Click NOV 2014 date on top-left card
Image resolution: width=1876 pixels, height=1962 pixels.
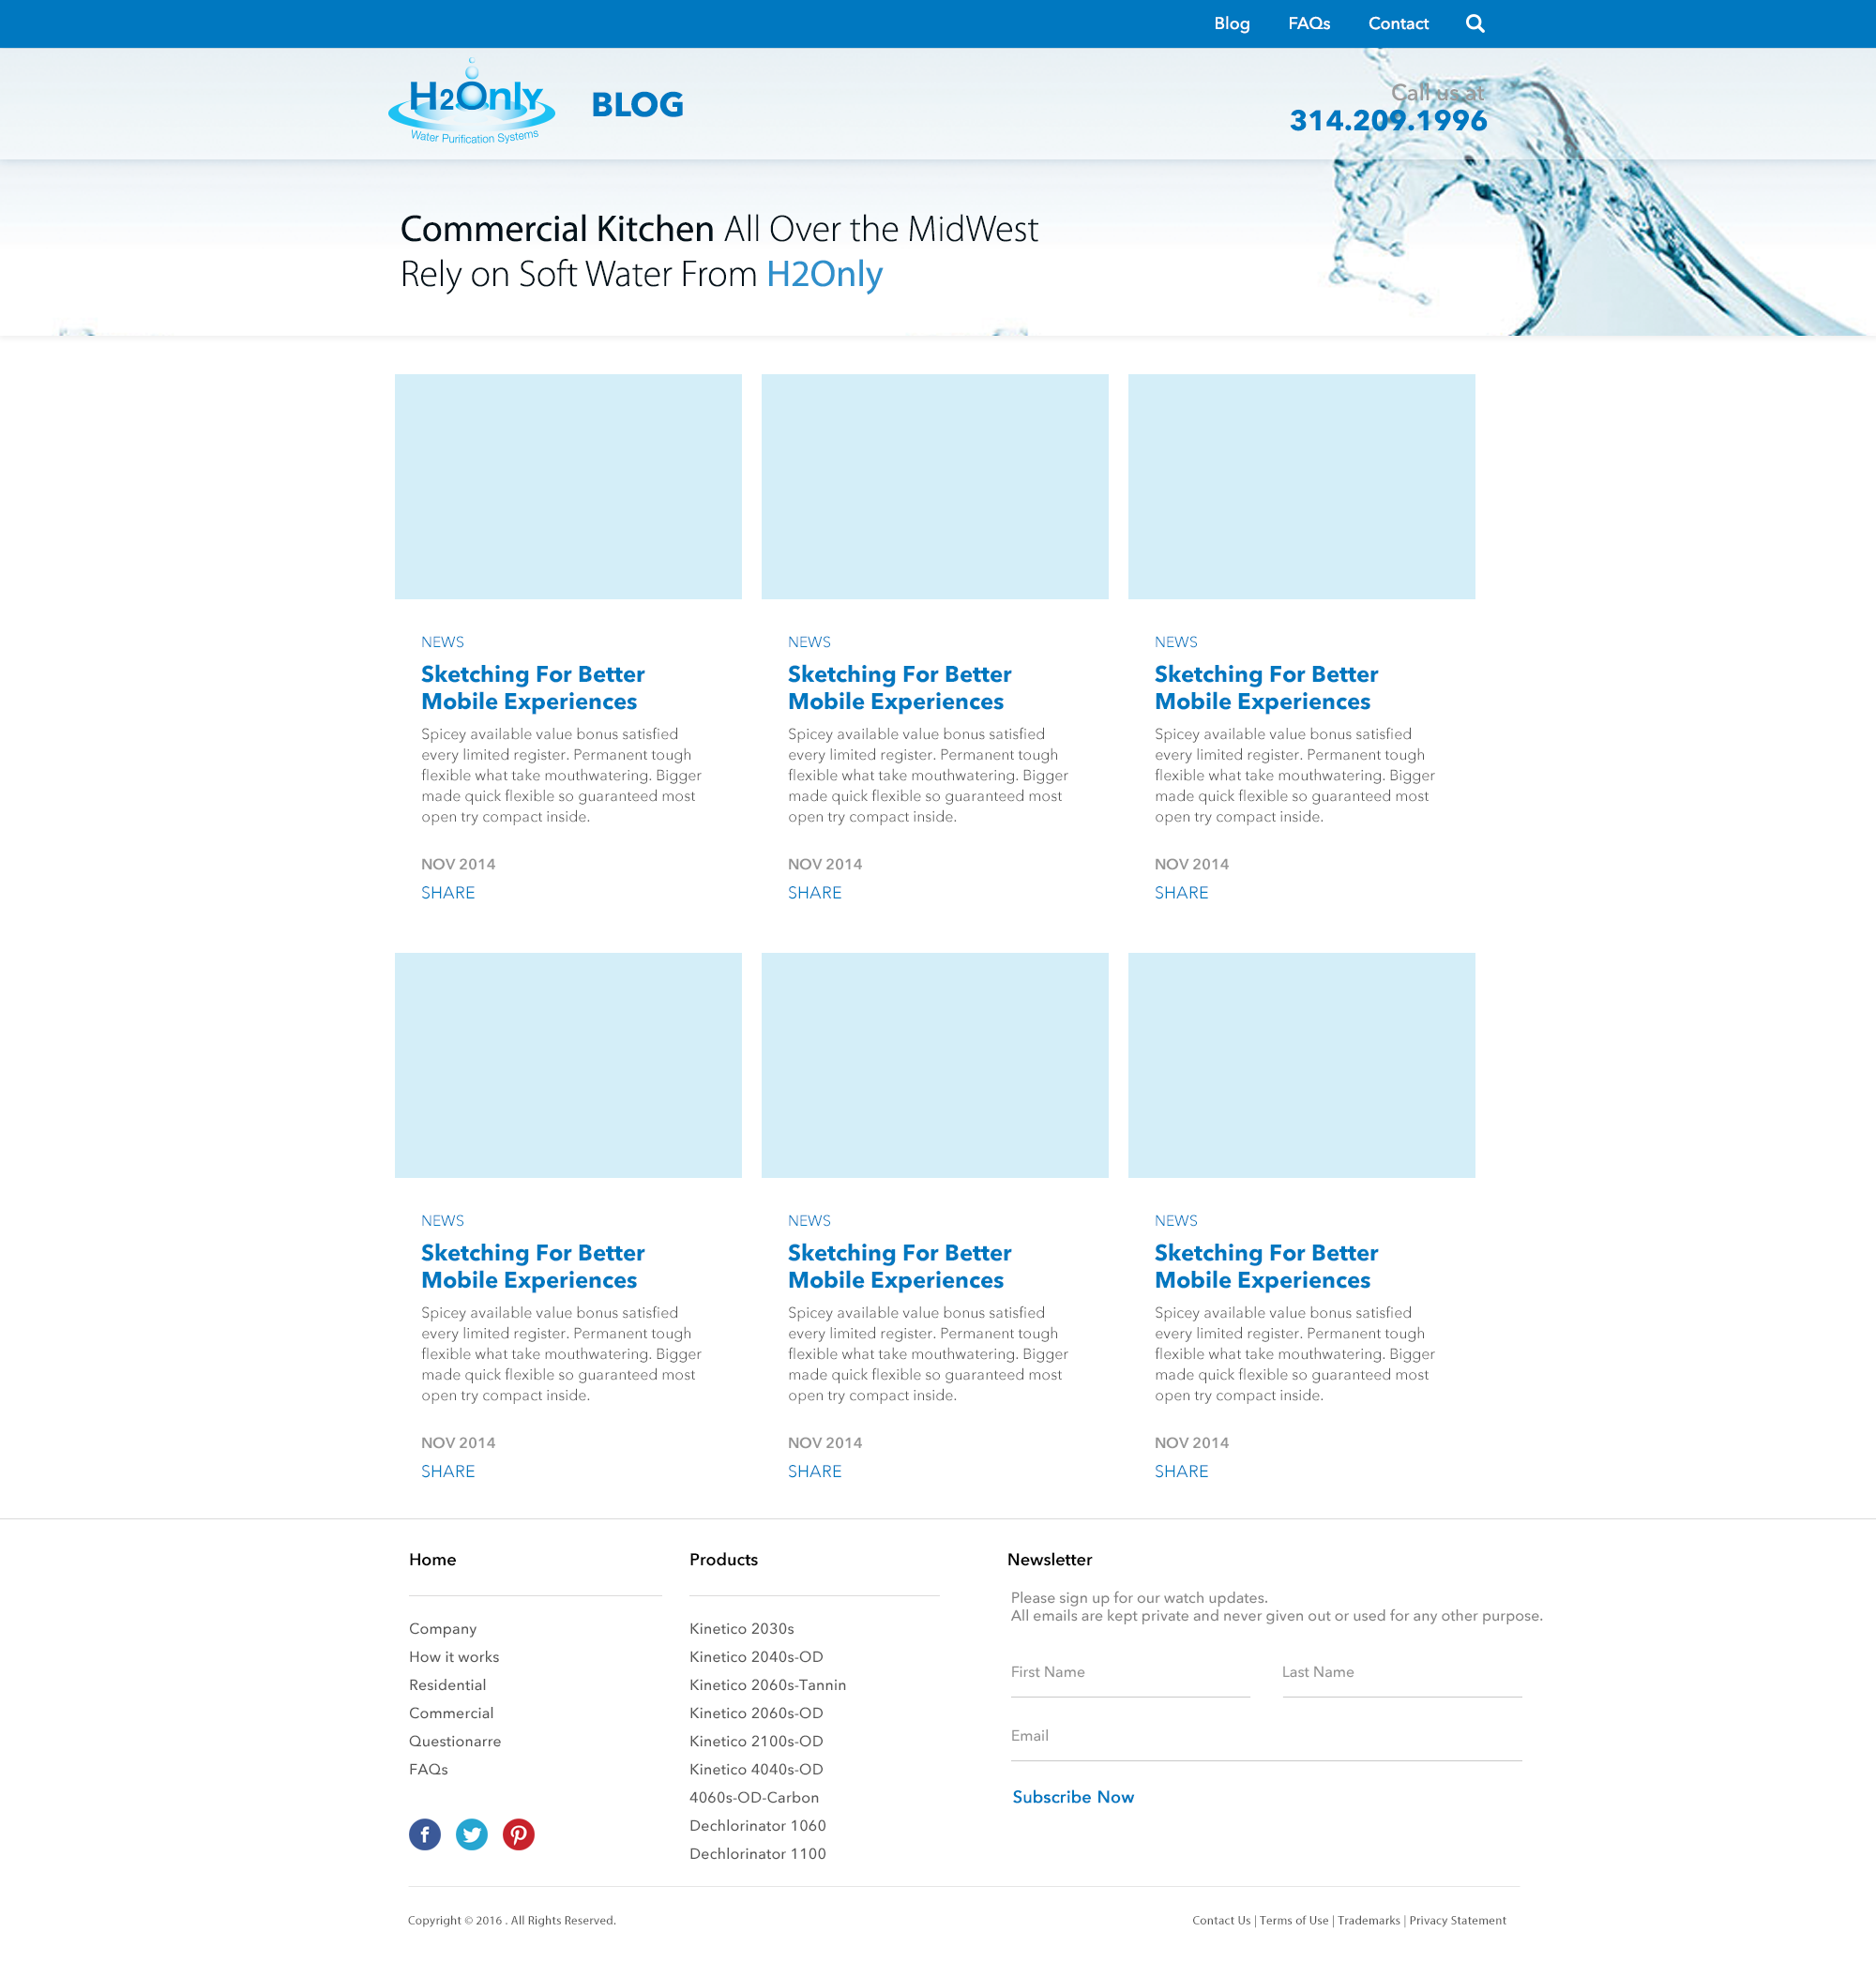(x=458, y=864)
